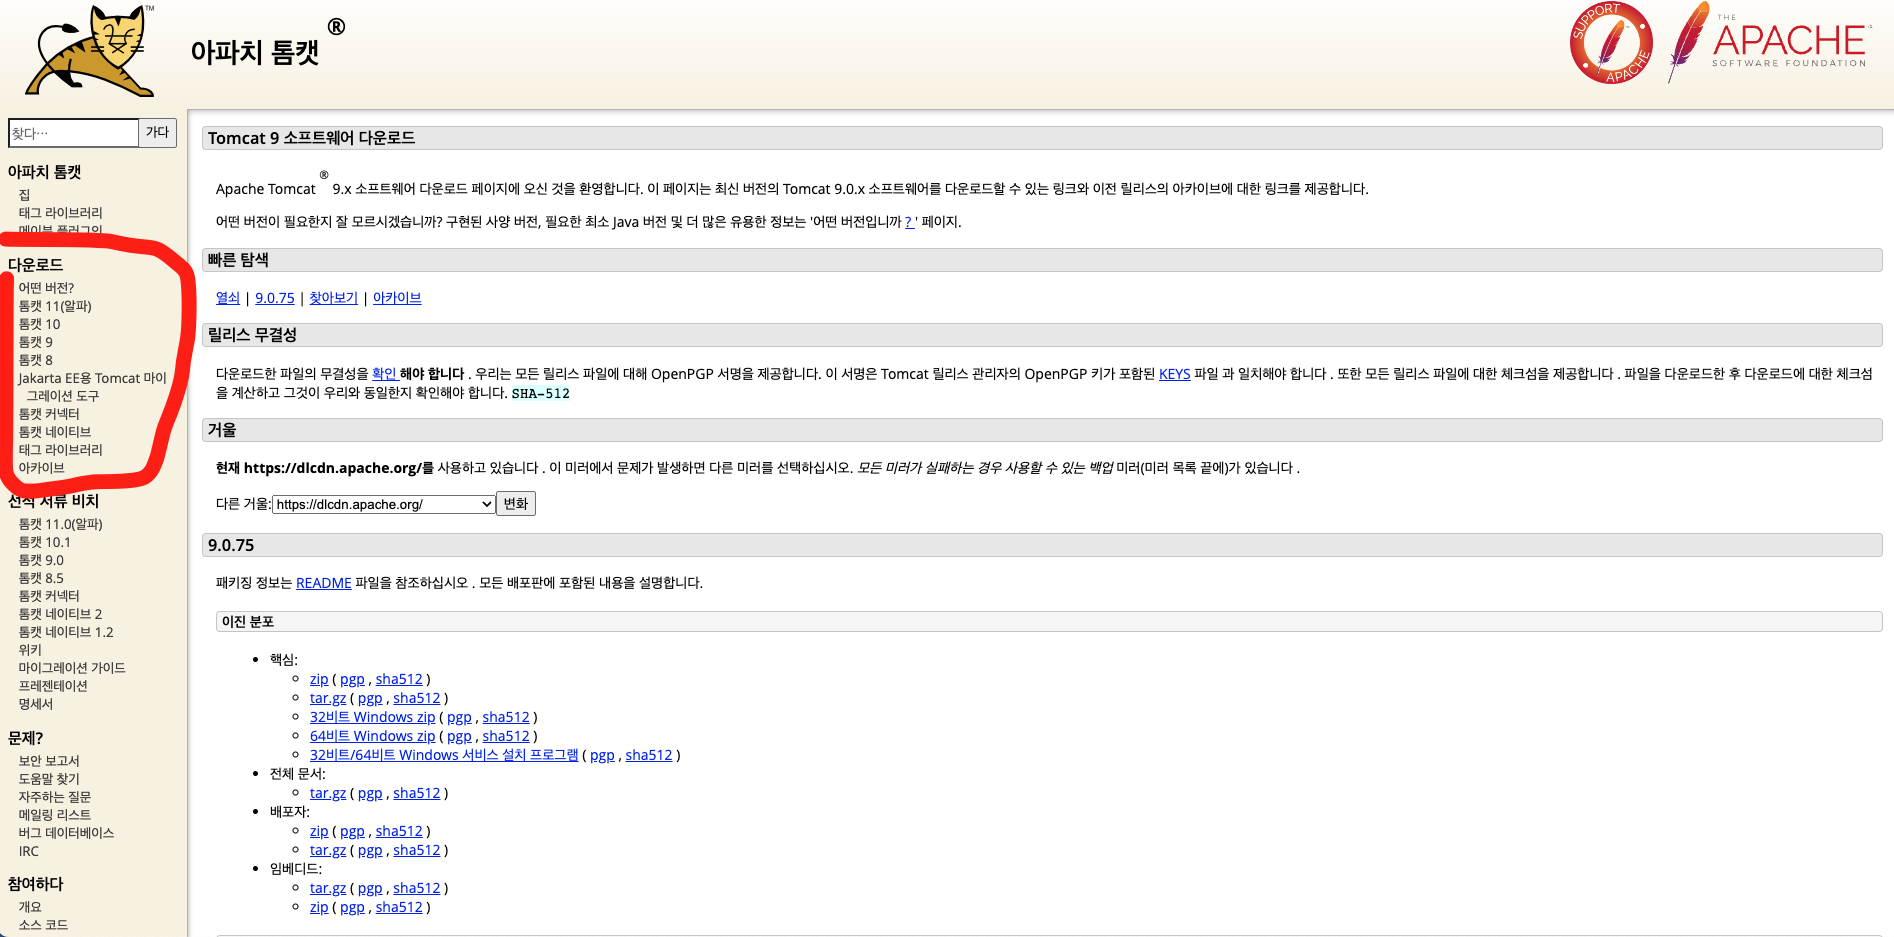Open the 확인 verify link

coord(385,374)
